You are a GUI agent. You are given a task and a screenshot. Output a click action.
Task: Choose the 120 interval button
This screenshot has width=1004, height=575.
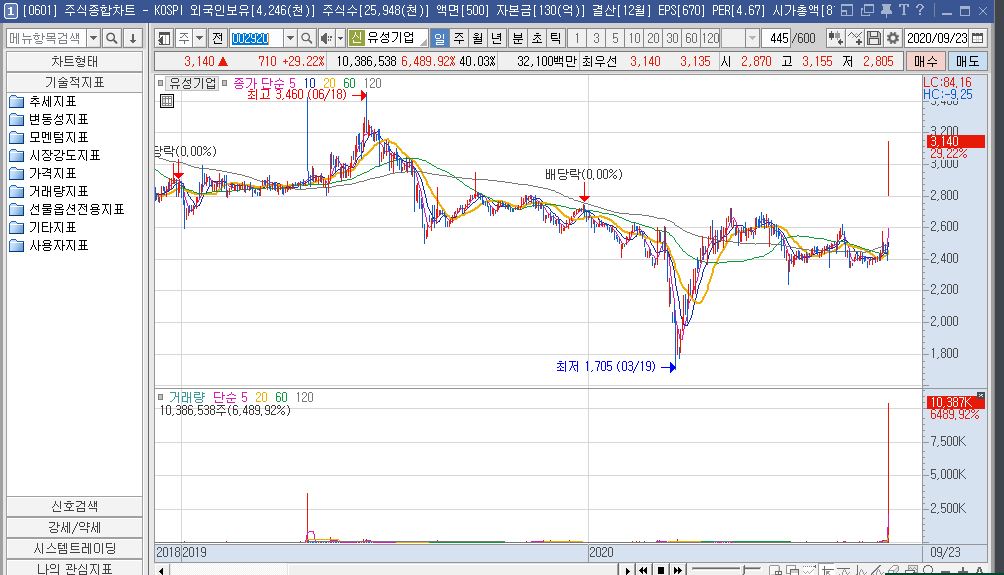[710, 38]
